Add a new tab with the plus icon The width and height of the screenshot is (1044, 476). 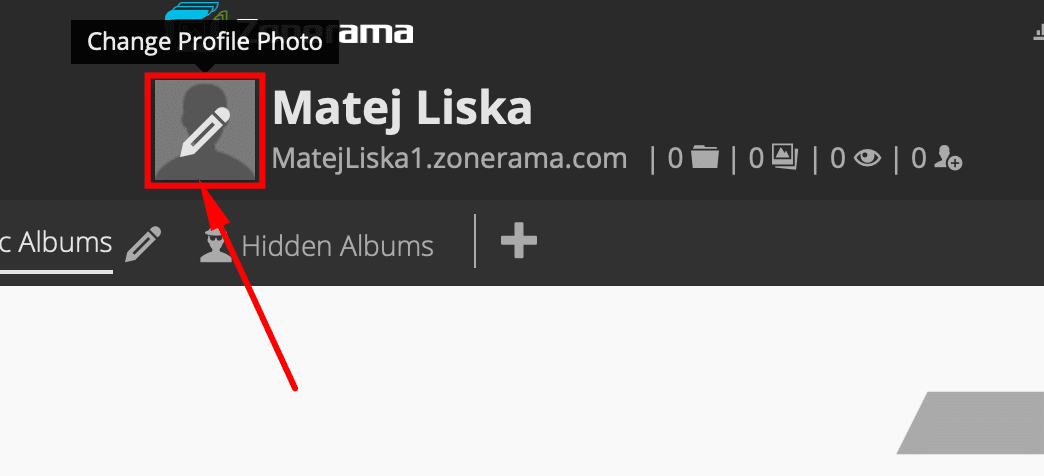click(519, 240)
